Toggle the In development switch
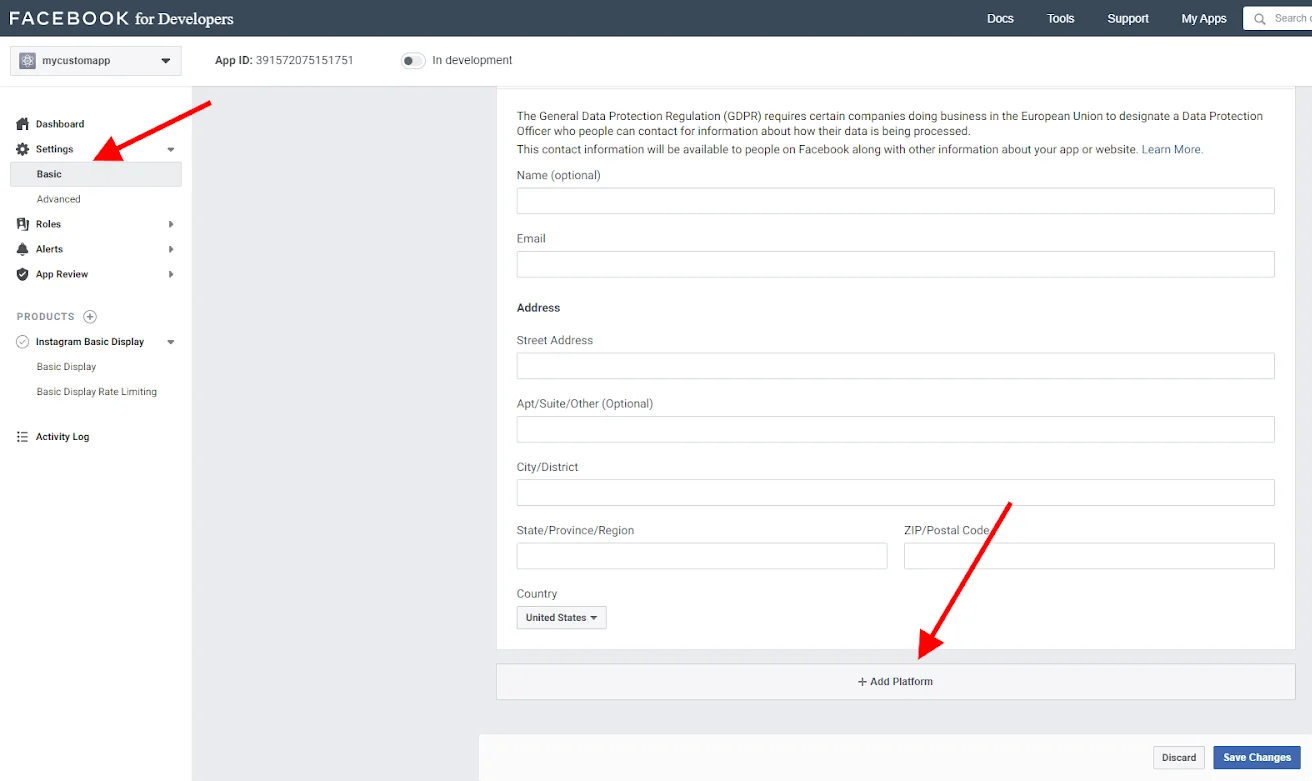This screenshot has width=1312, height=781. tap(413, 61)
